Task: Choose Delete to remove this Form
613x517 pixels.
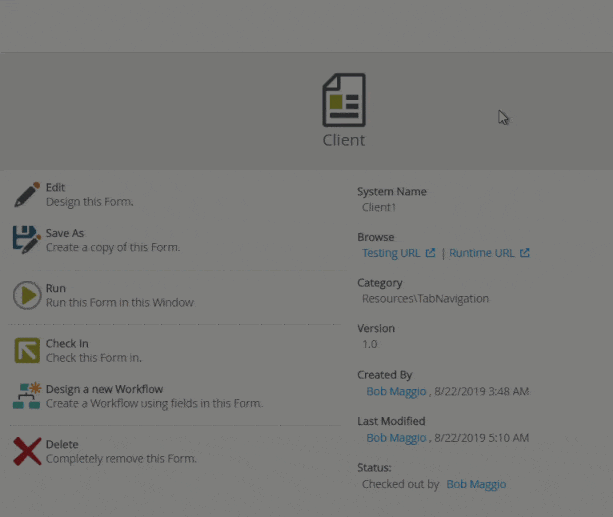Action: 62,444
